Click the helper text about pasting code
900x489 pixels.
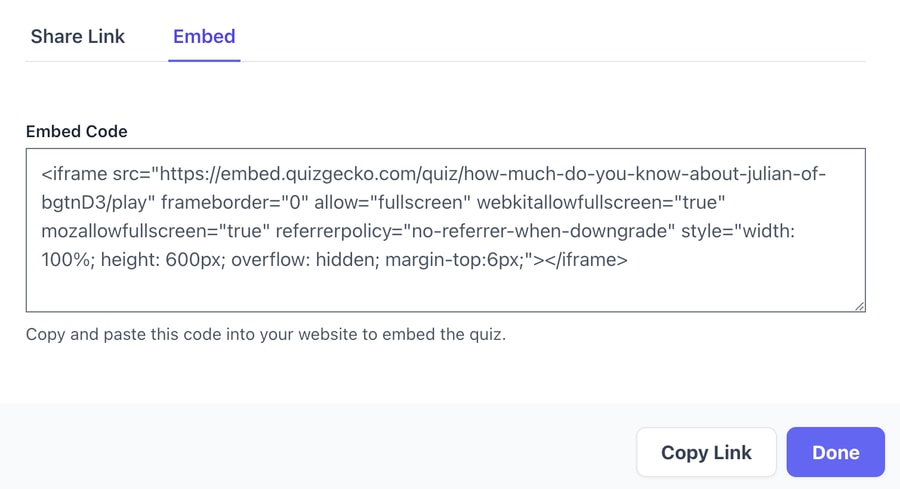266,334
